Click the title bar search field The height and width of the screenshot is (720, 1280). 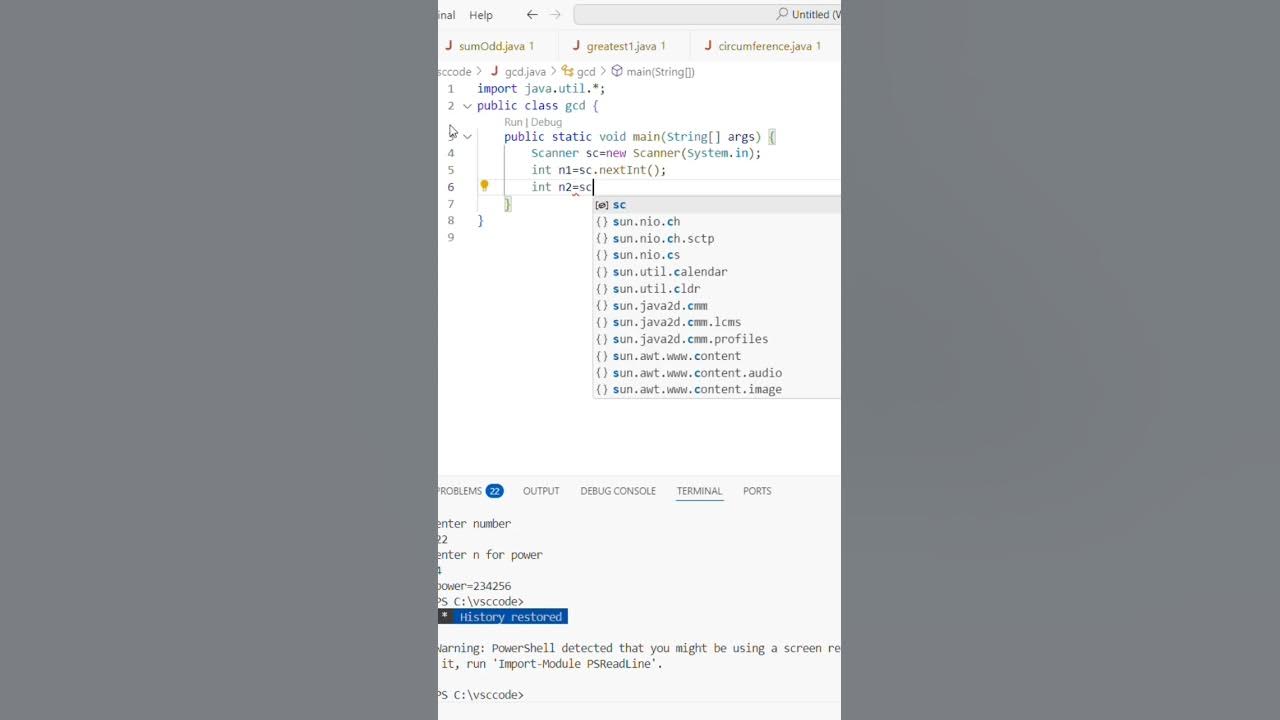pos(707,14)
